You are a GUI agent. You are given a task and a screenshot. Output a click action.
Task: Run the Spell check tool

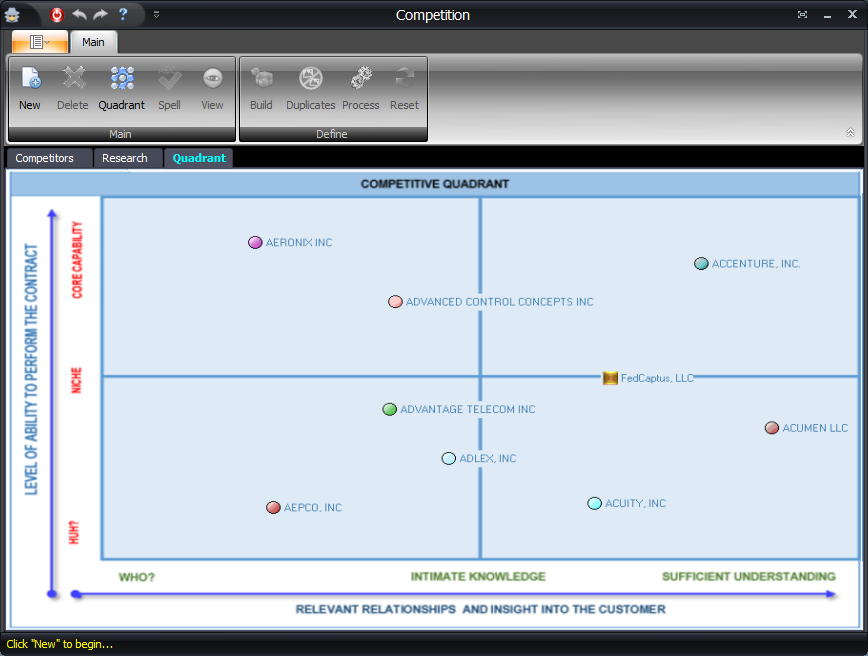coord(169,78)
